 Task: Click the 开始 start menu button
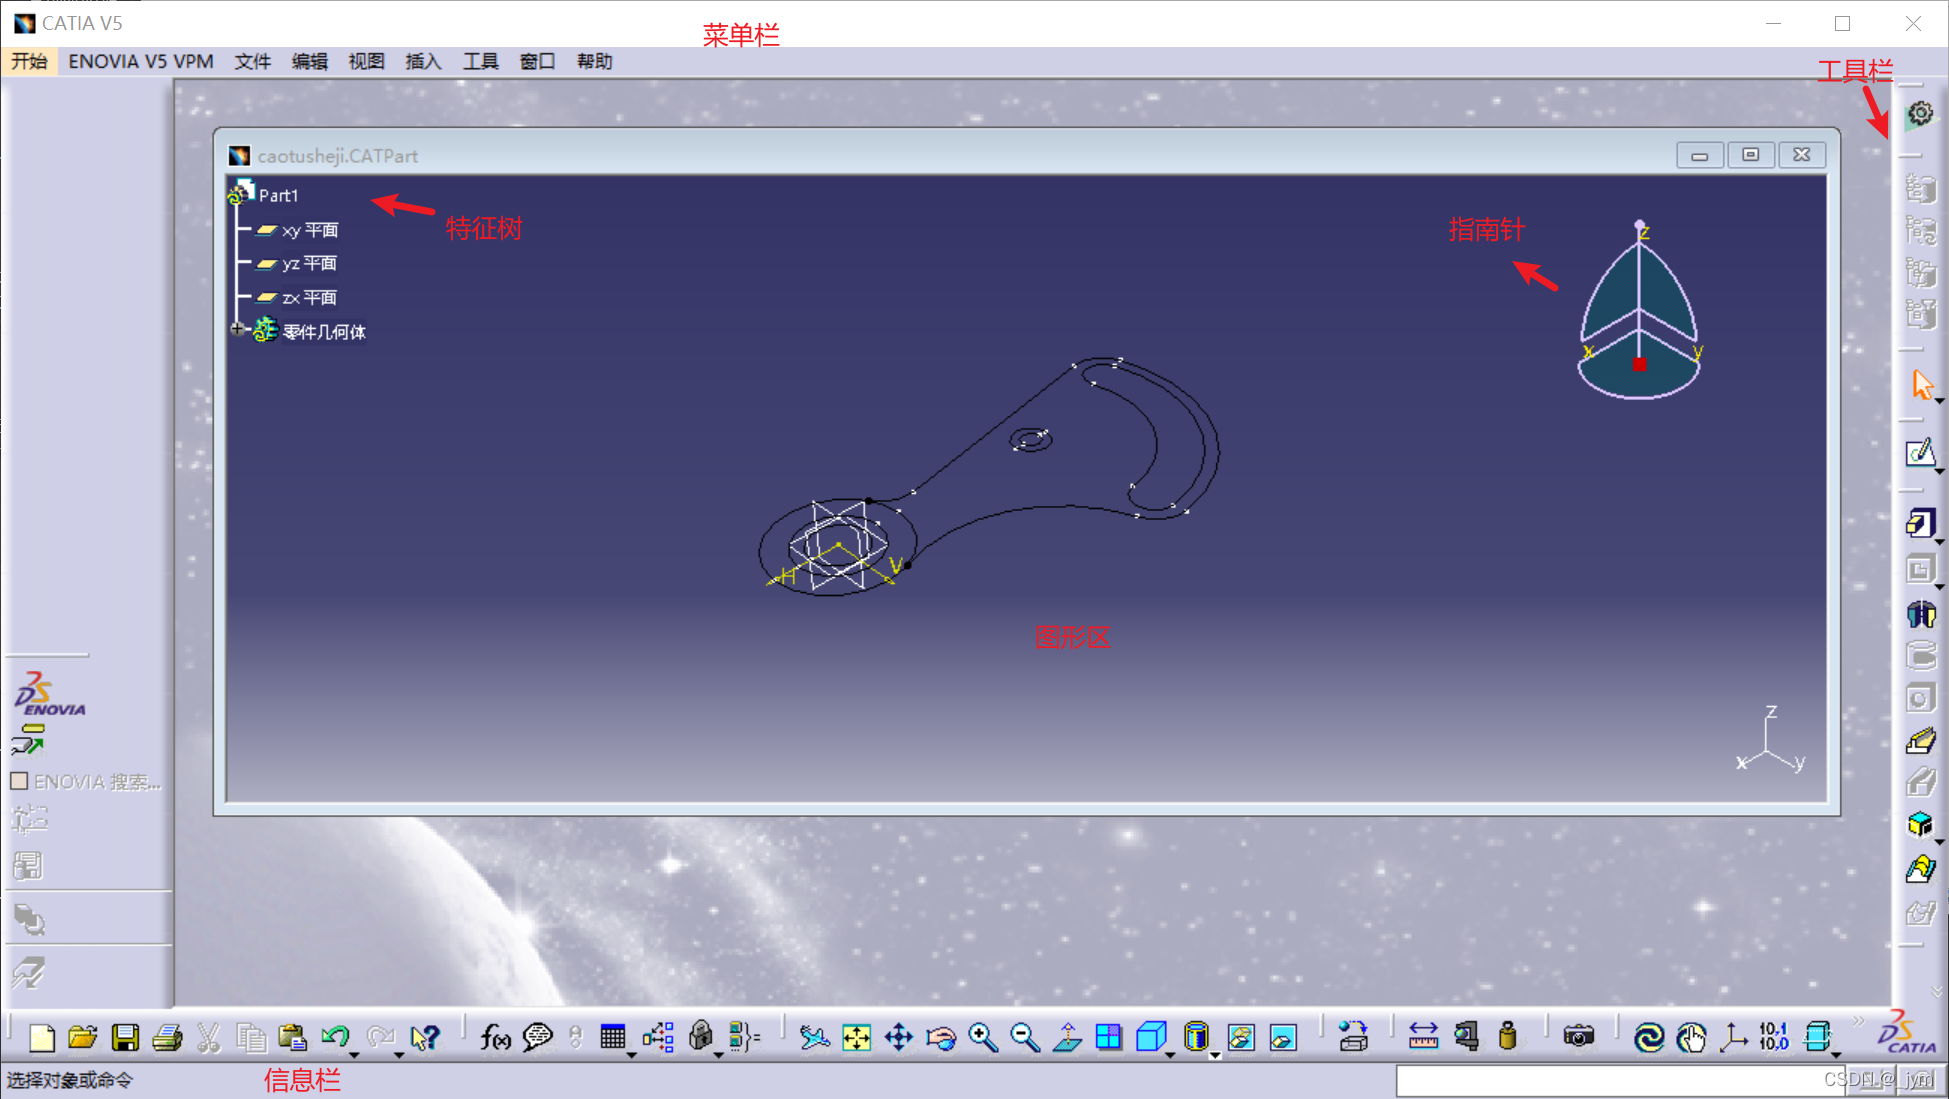tap(29, 61)
